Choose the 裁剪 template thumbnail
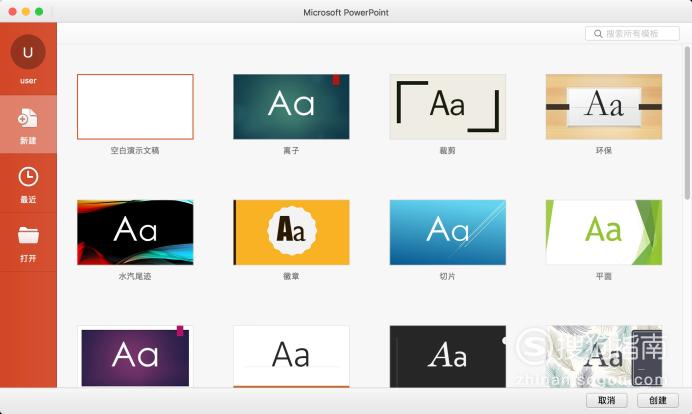 click(x=448, y=107)
